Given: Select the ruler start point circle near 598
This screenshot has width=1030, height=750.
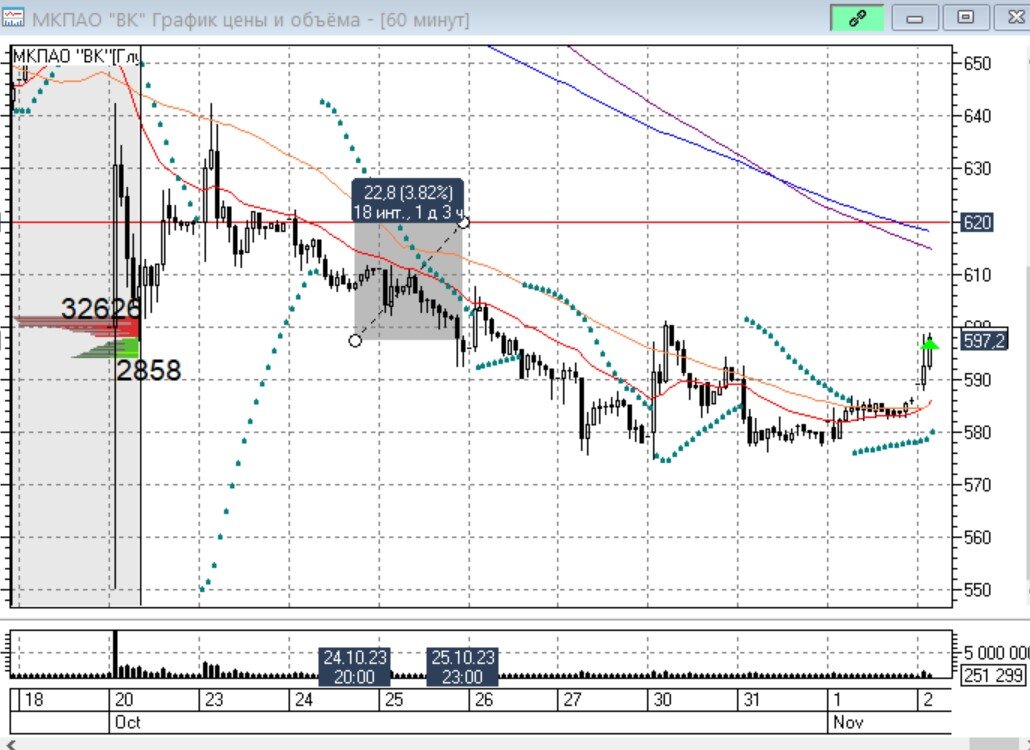Looking at the screenshot, I should (x=355, y=341).
